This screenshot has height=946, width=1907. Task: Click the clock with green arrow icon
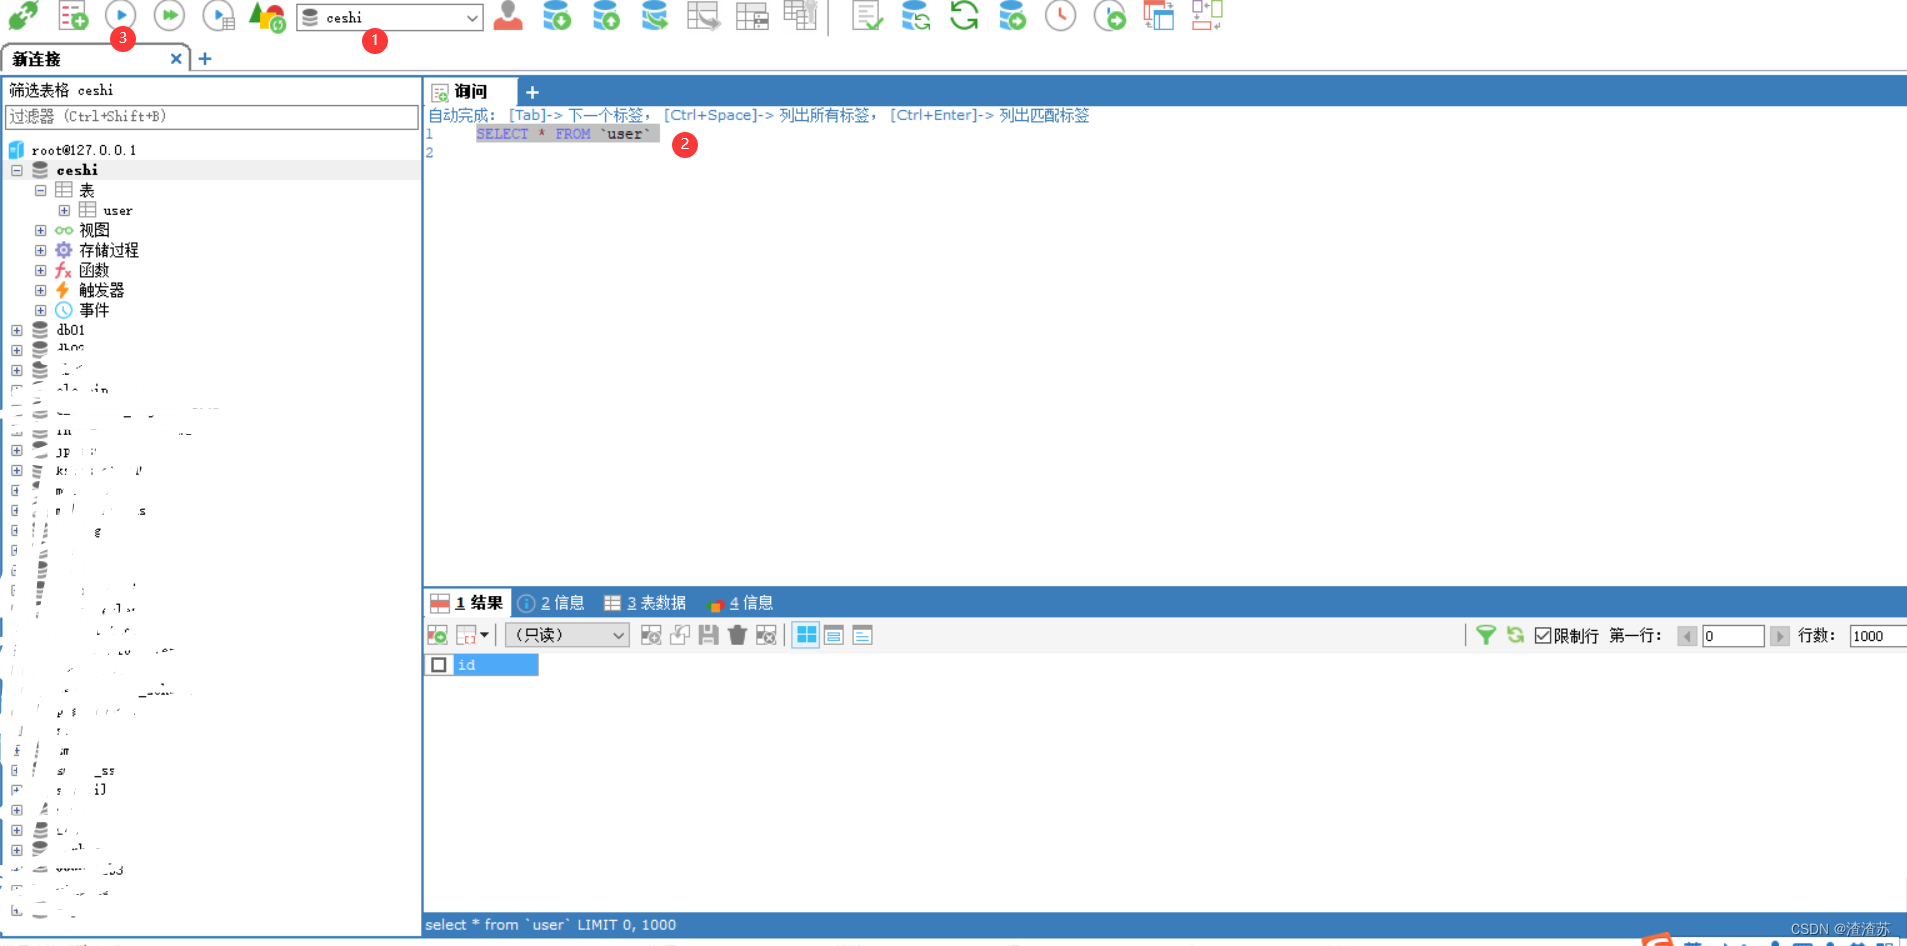pyautogui.click(x=1110, y=15)
